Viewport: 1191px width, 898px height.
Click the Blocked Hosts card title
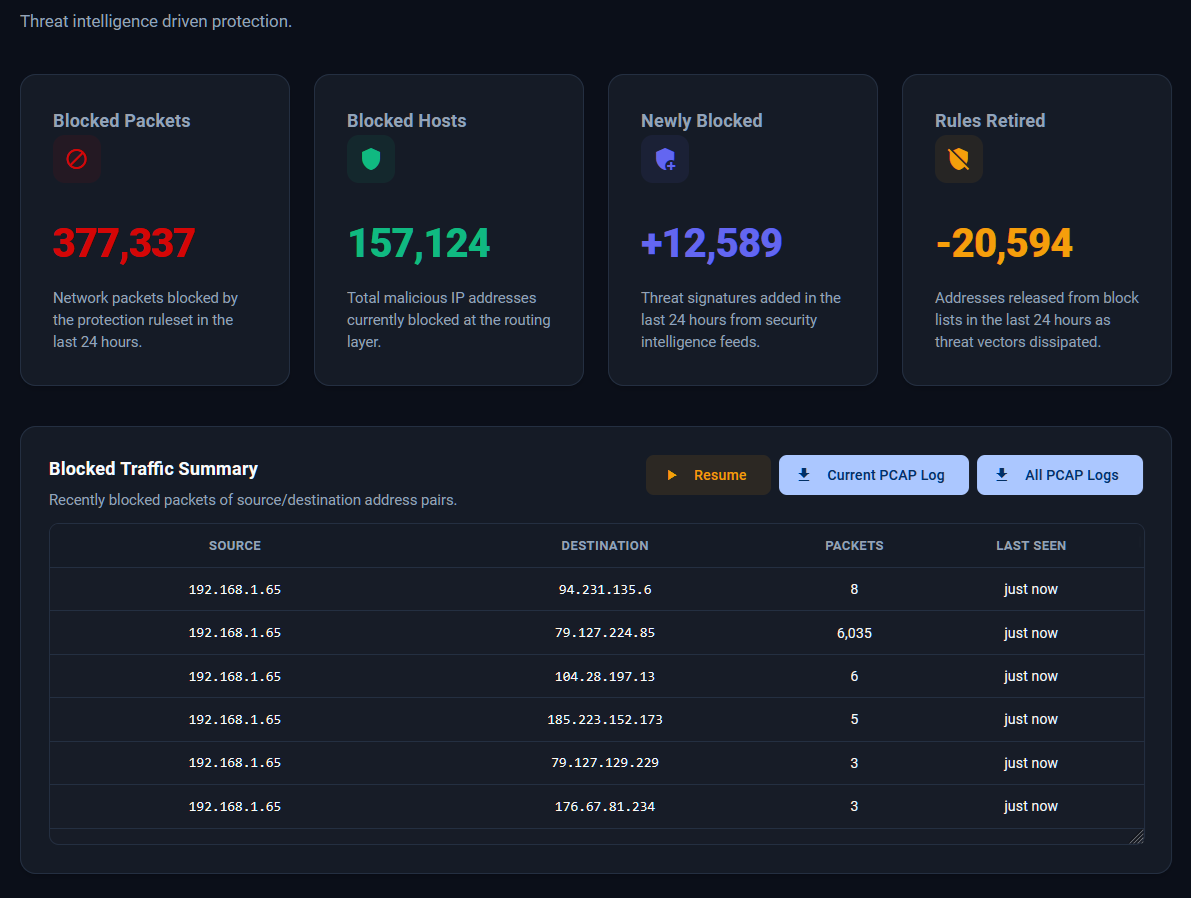coord(406,121)
